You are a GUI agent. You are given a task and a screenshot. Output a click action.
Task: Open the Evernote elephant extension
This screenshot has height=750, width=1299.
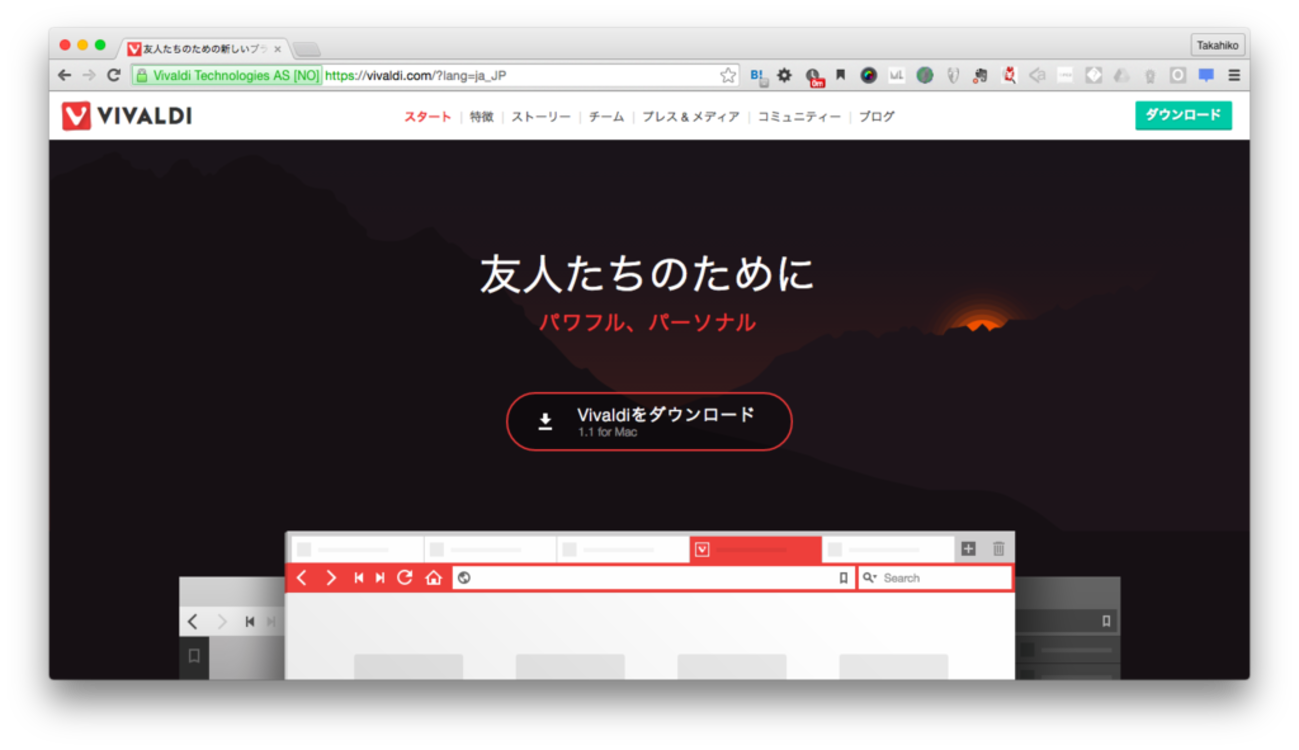pos(981,75)
